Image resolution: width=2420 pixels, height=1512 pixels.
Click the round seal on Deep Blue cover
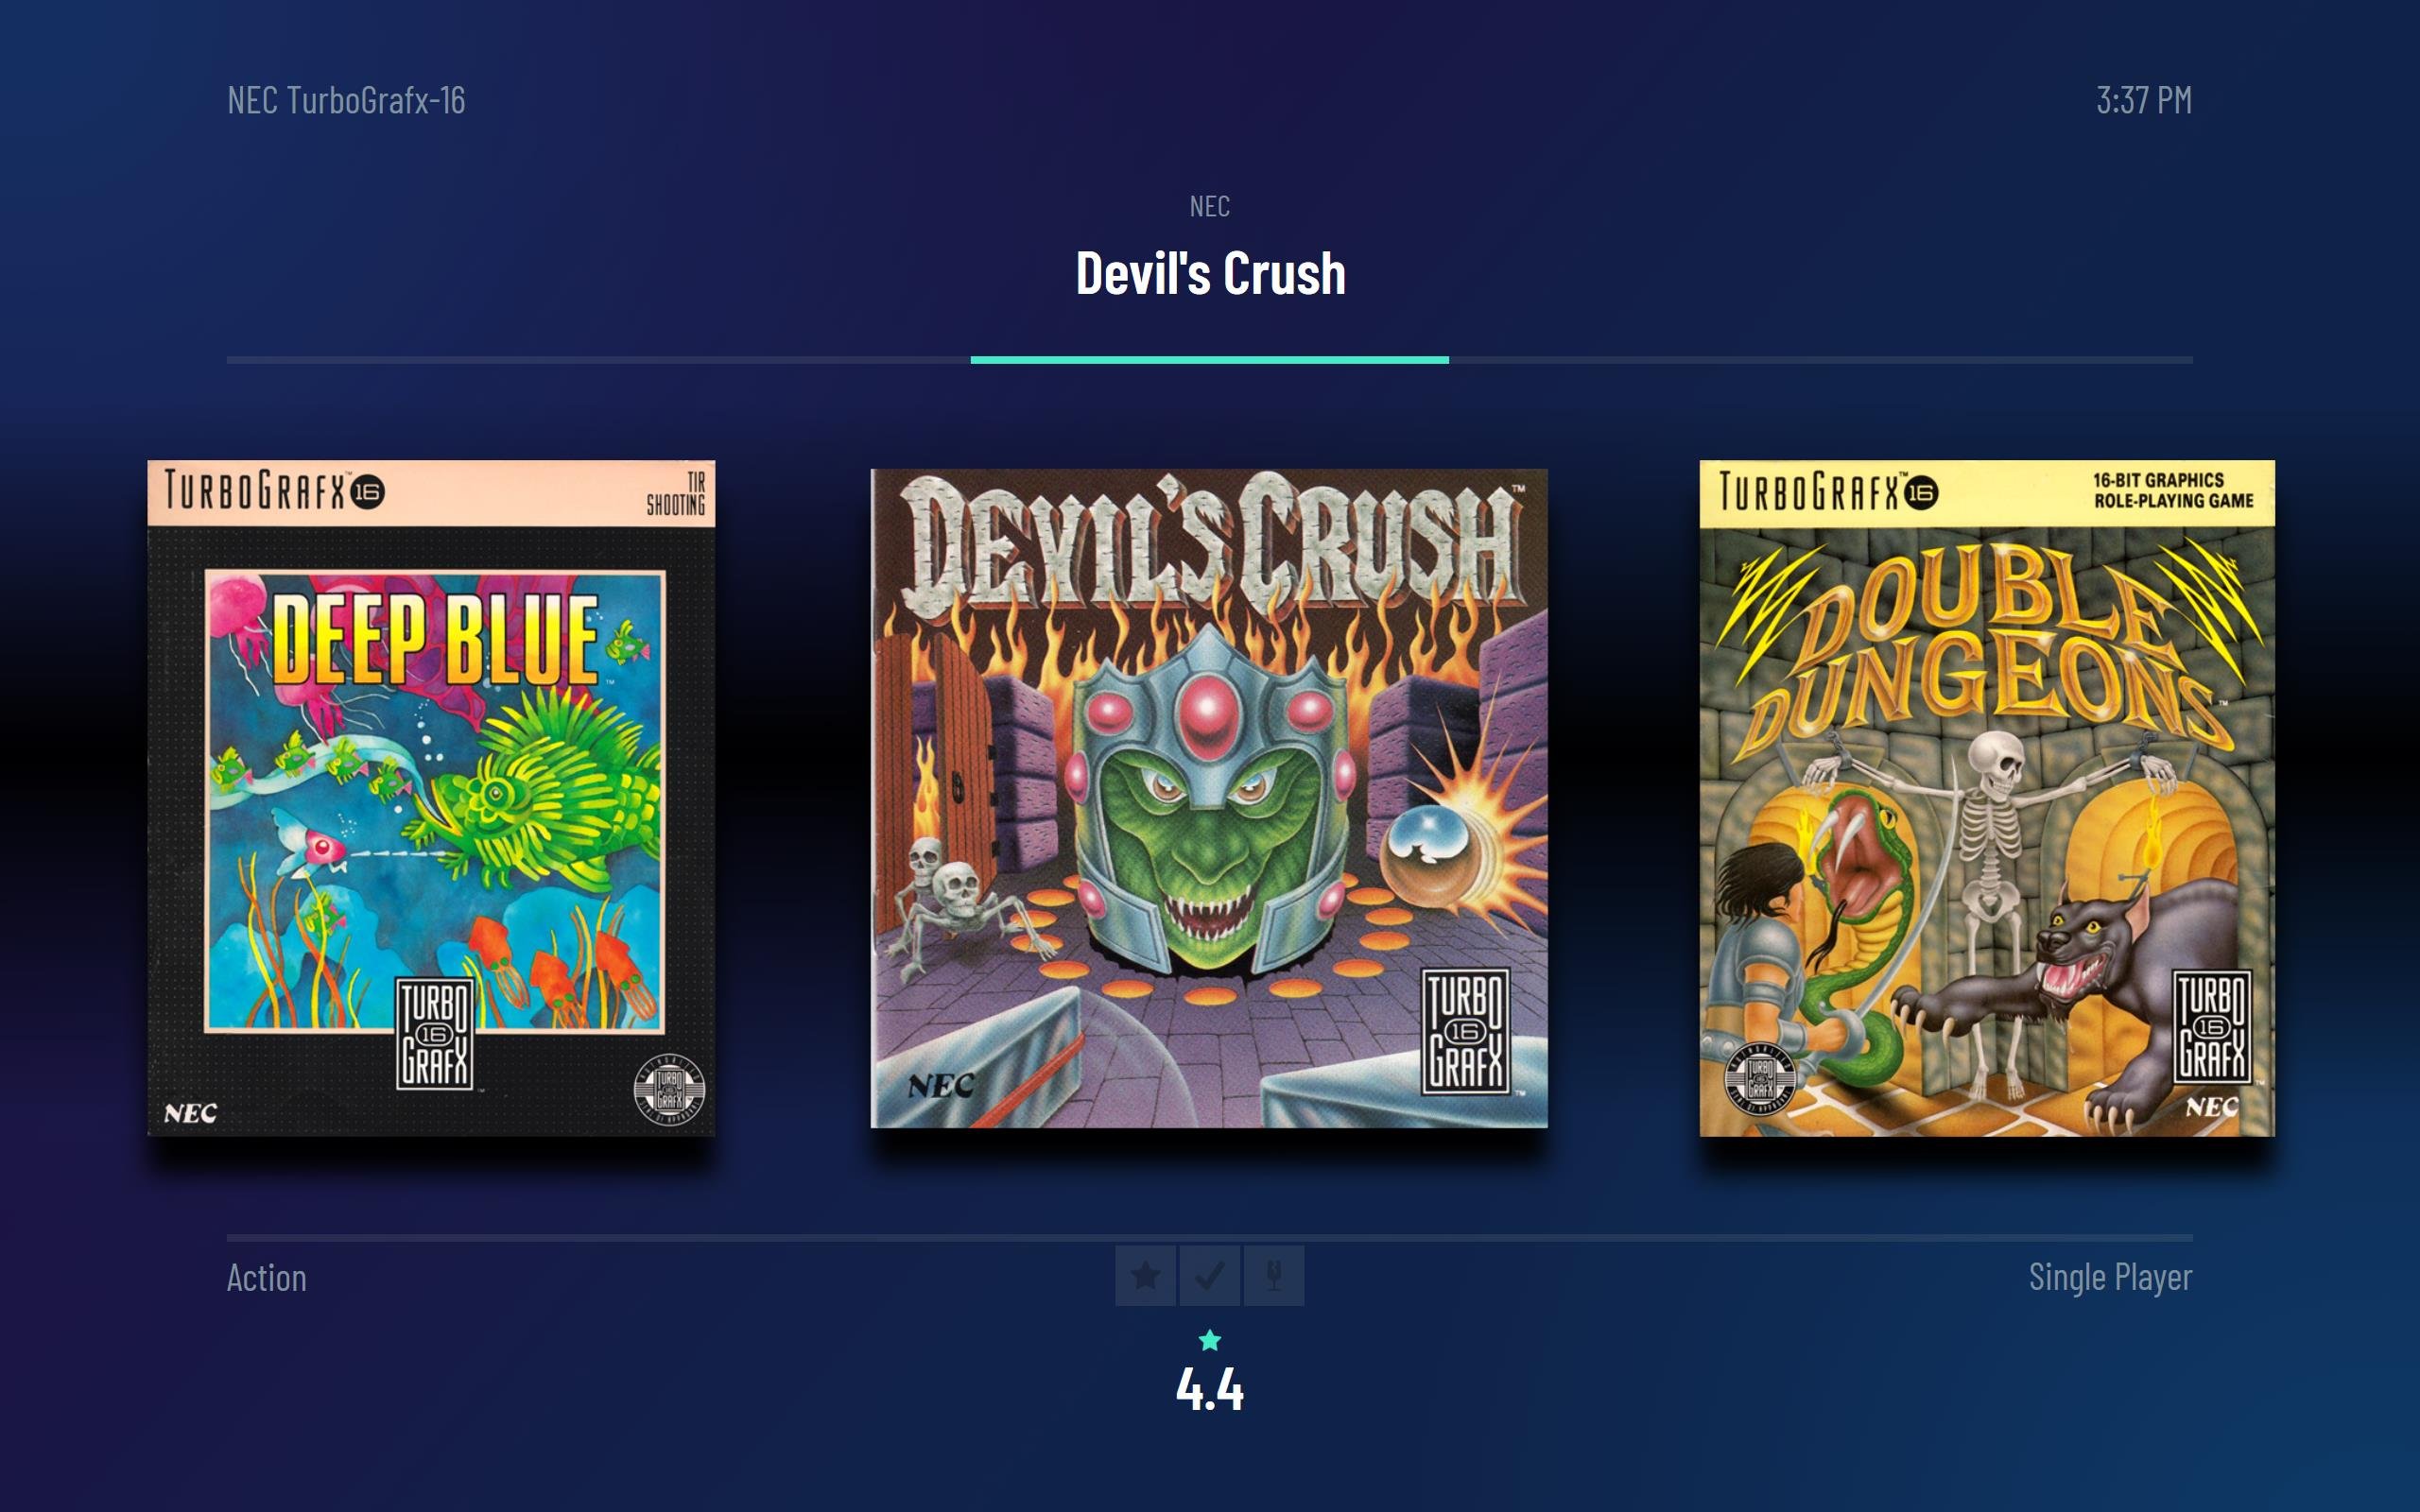pyautogui.click(x=669, y=1088)
